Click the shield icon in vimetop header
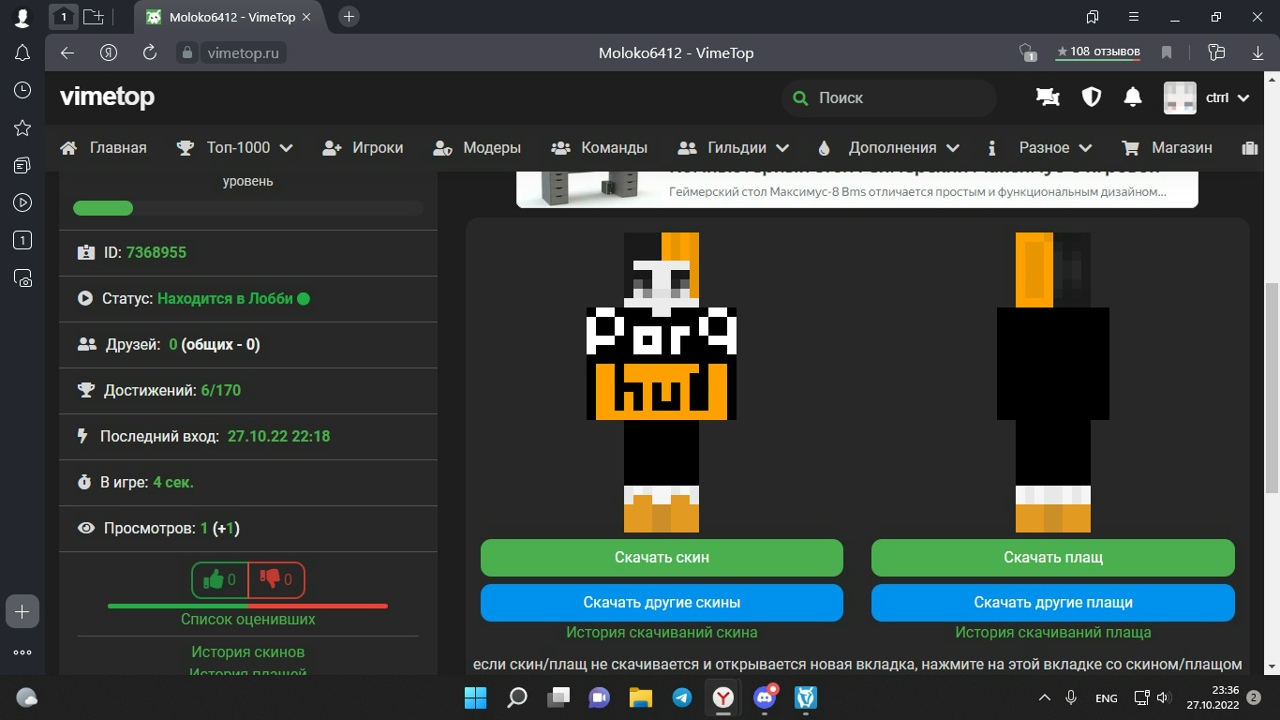 (1091, 98)
